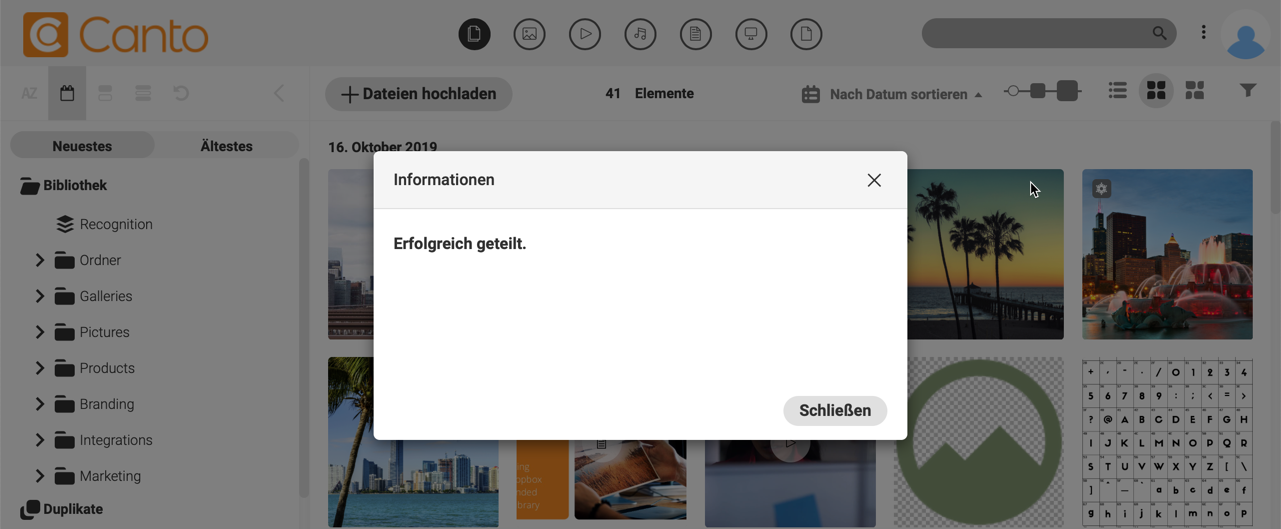Click the Canto logo

[x=115, y=35]
